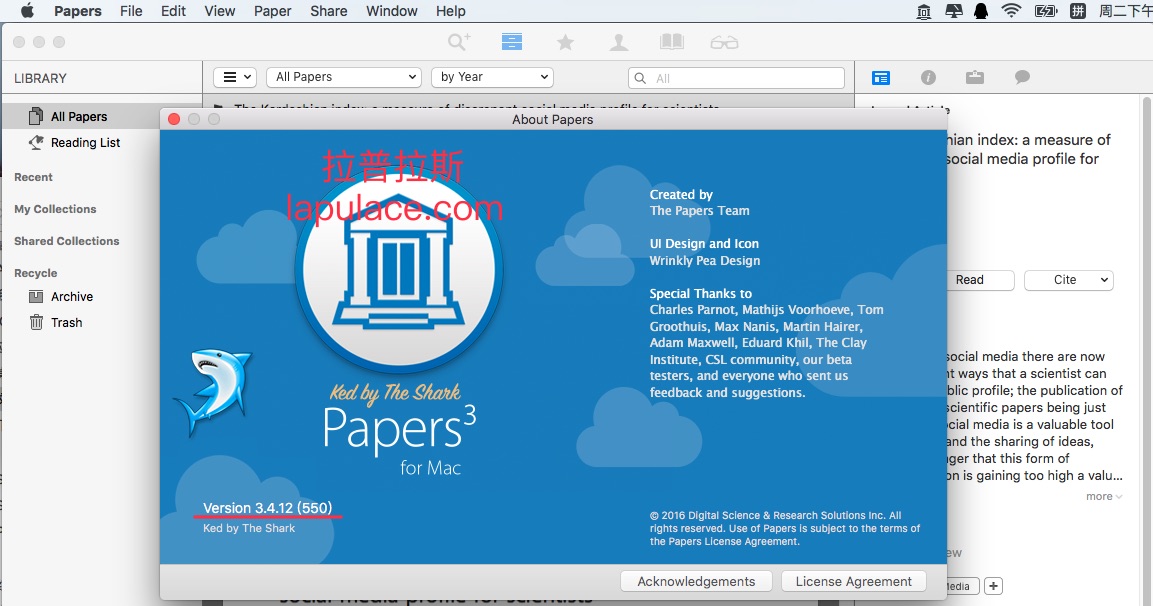Open the Paper menu
The image size is (1153, 606).
[273, 11]
